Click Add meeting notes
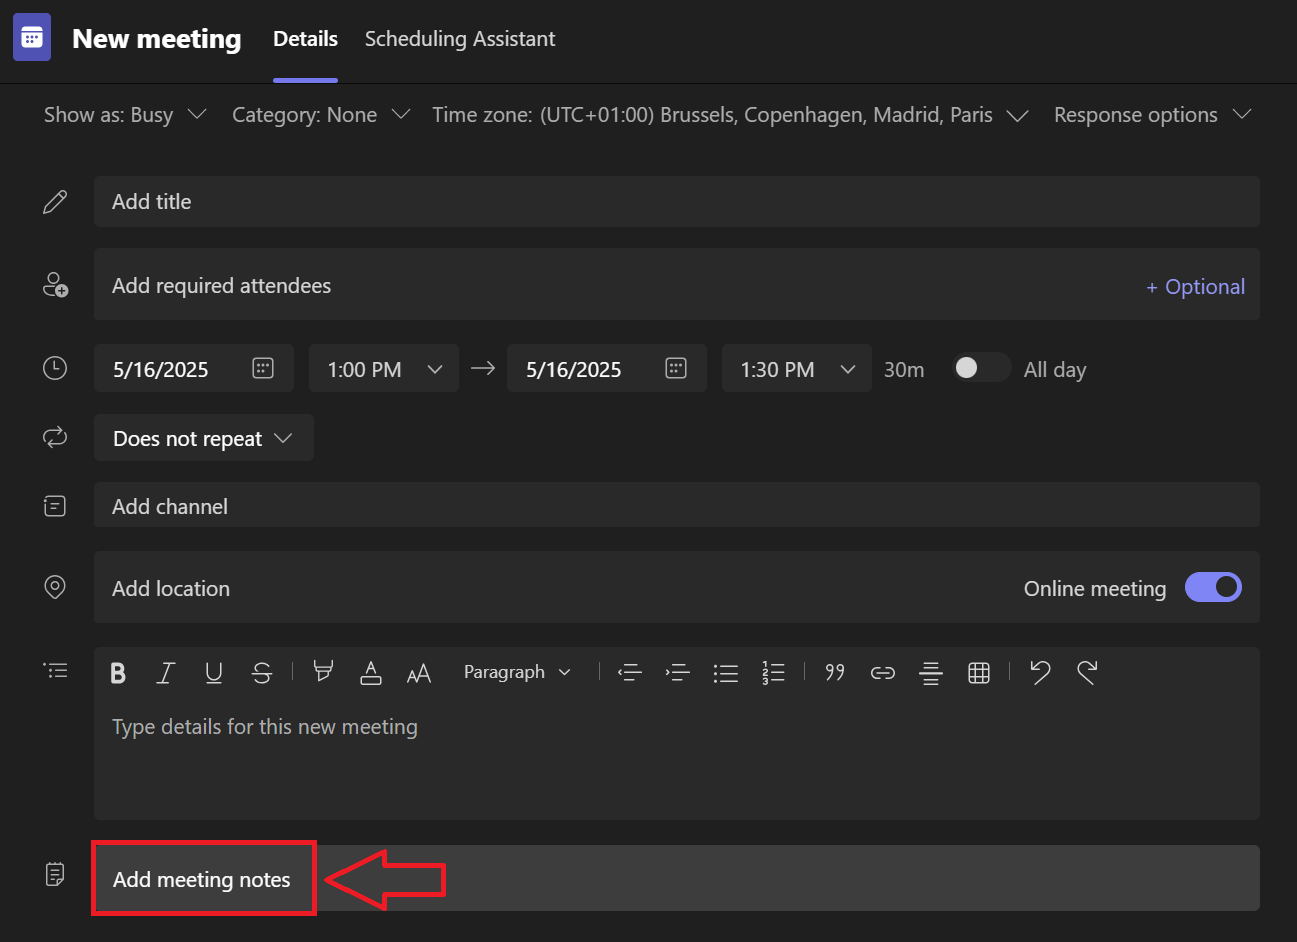This screenshot has height=942, width=1297. [x=203, y=878]
